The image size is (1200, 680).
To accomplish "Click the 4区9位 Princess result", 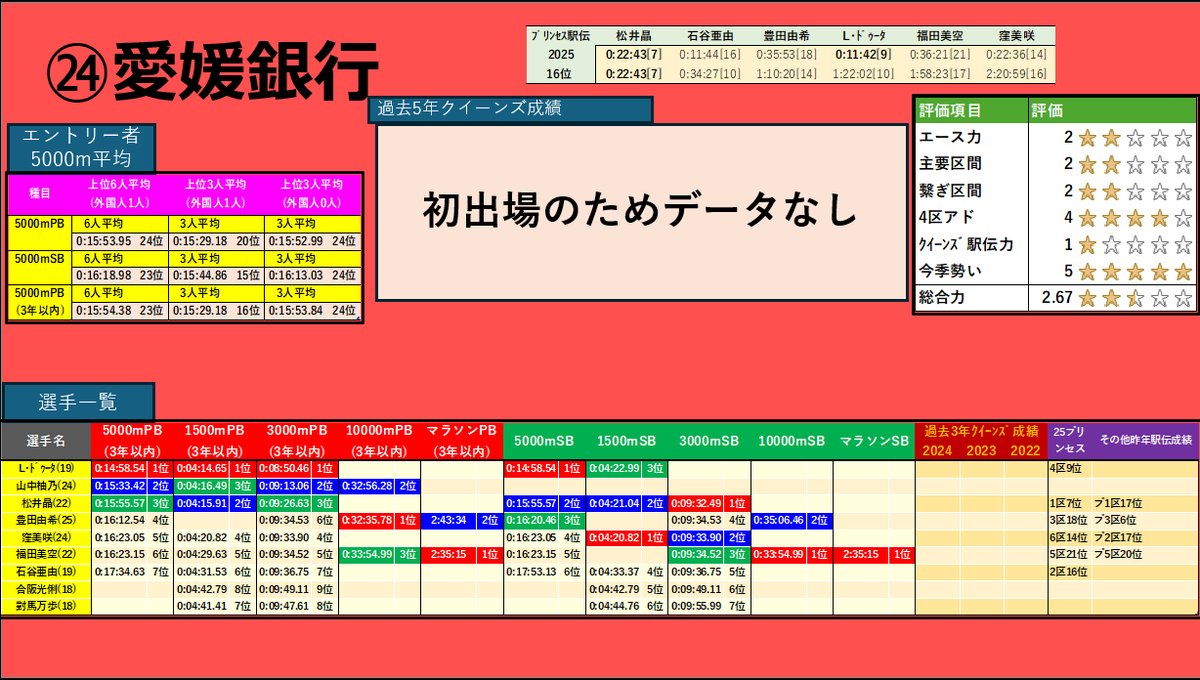I will coord(1064,468).
